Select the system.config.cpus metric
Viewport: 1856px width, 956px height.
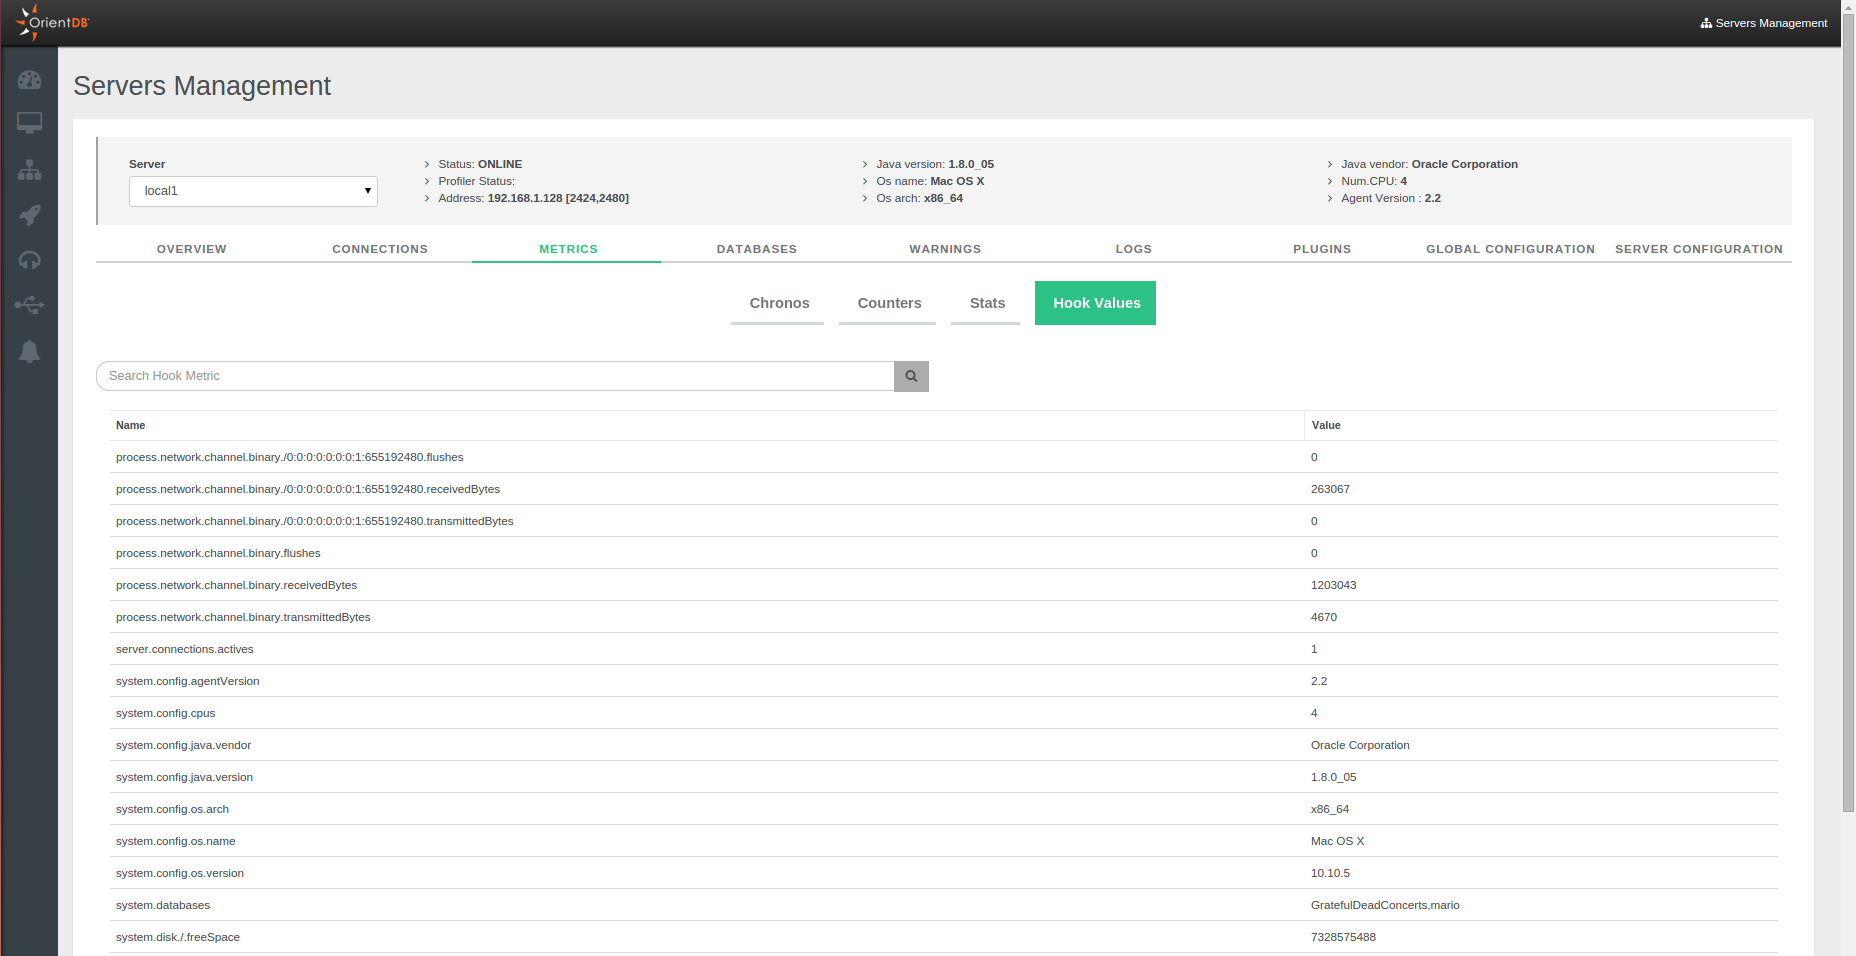coord(166,713)
